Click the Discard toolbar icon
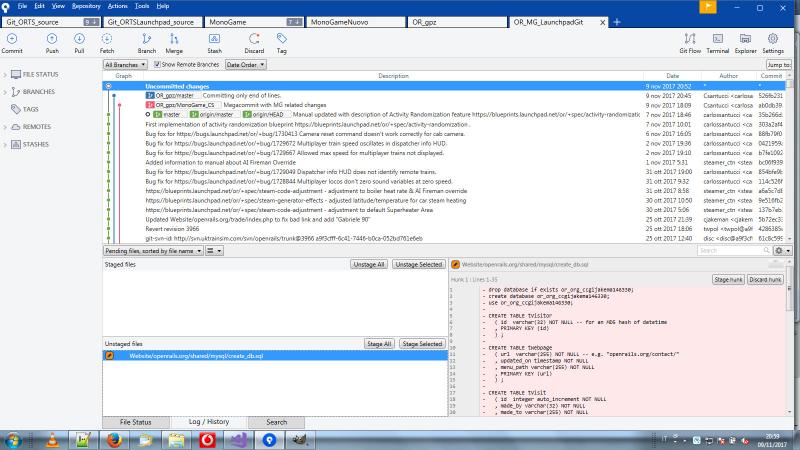Screen dimensions: 800x450 [254, 43]
